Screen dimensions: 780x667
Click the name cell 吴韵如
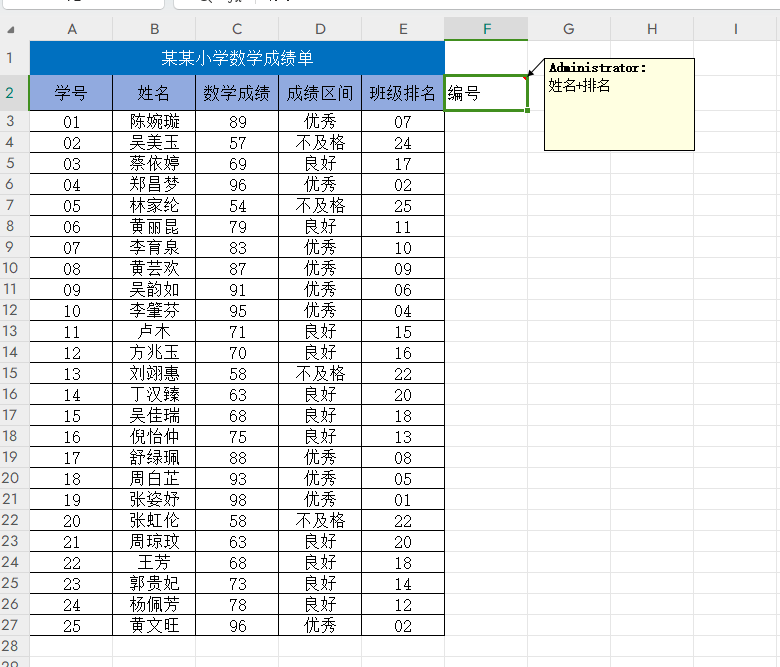pyautogui.click(x=154, y=289)
